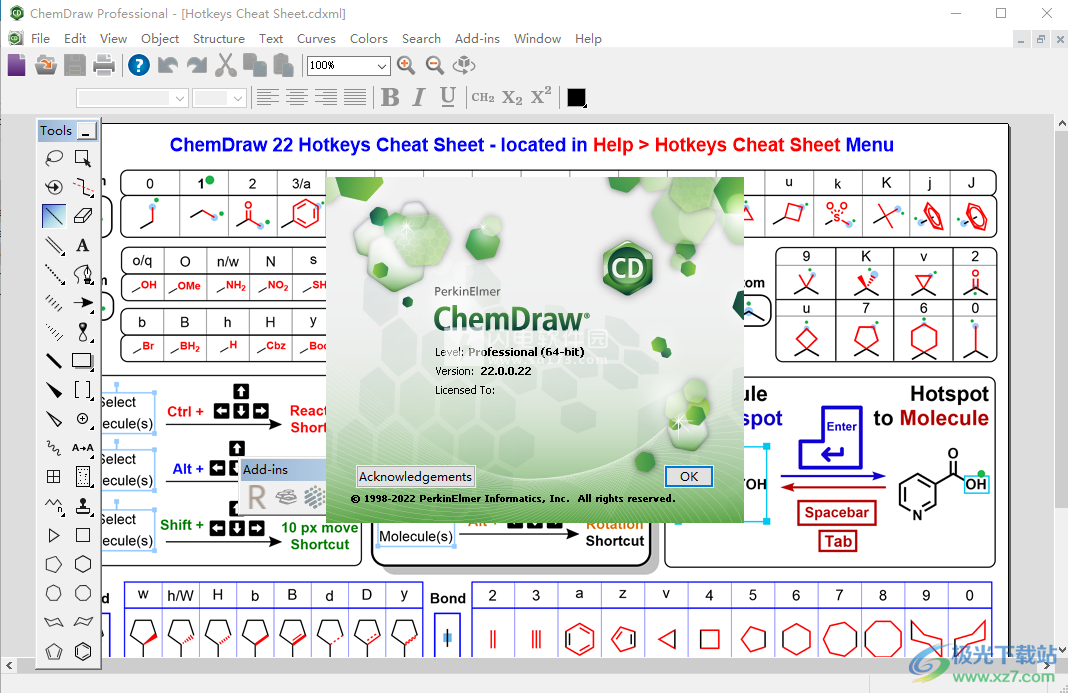Toggle Subscript X2 formatting
The width and height of the screenshot is (1068, 693).
click(512, 97)
